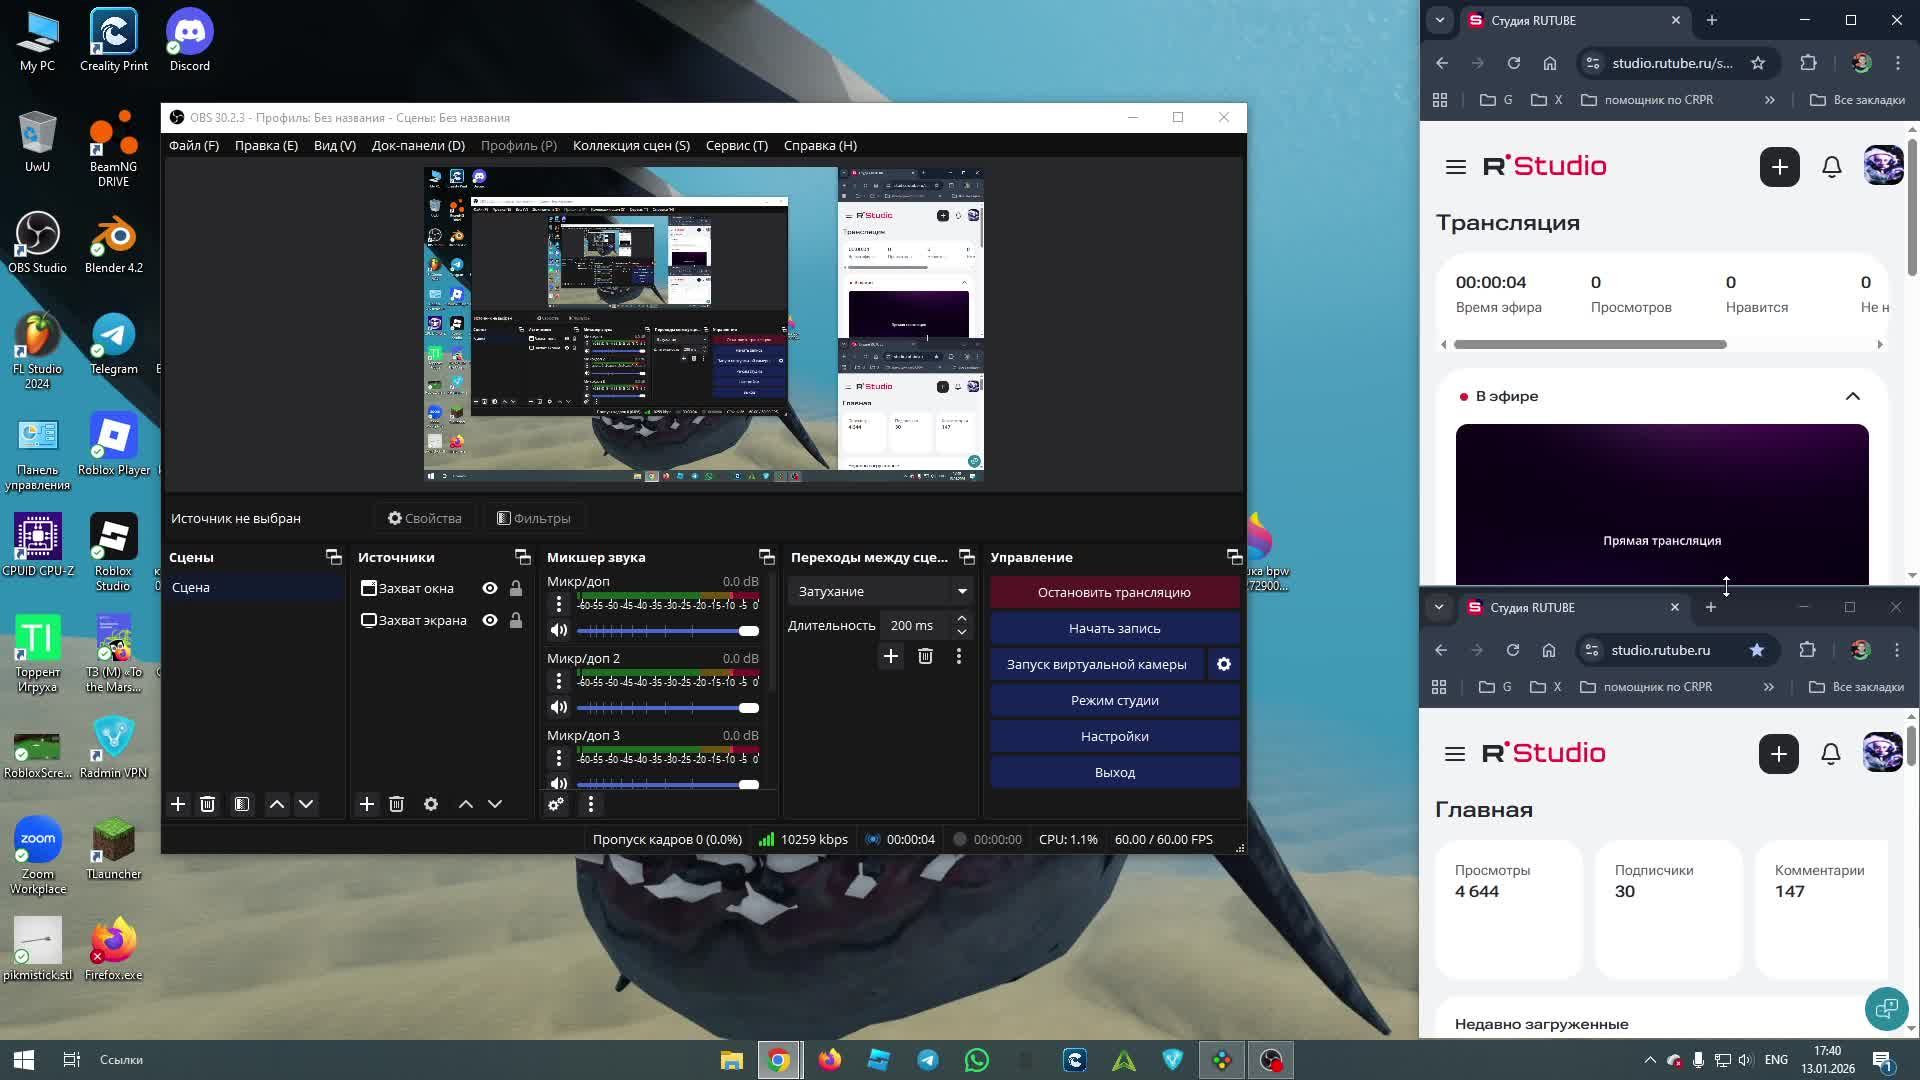Open source properties gear in Sources panel
This screenshot has width=1920, height=1080.
[431, 804]
